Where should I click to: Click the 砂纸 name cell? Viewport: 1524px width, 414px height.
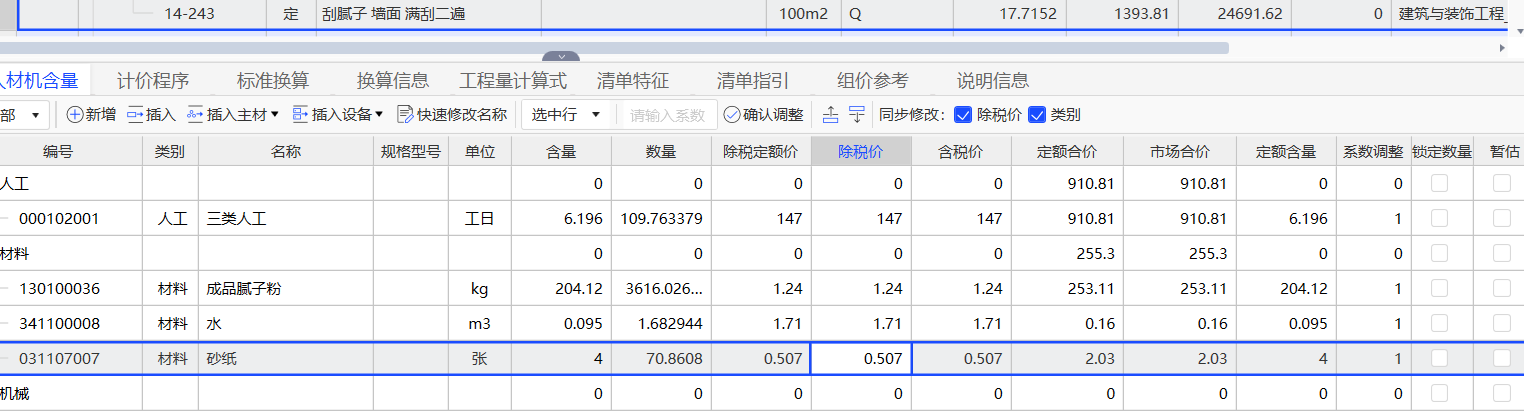(x=286, y=358)
